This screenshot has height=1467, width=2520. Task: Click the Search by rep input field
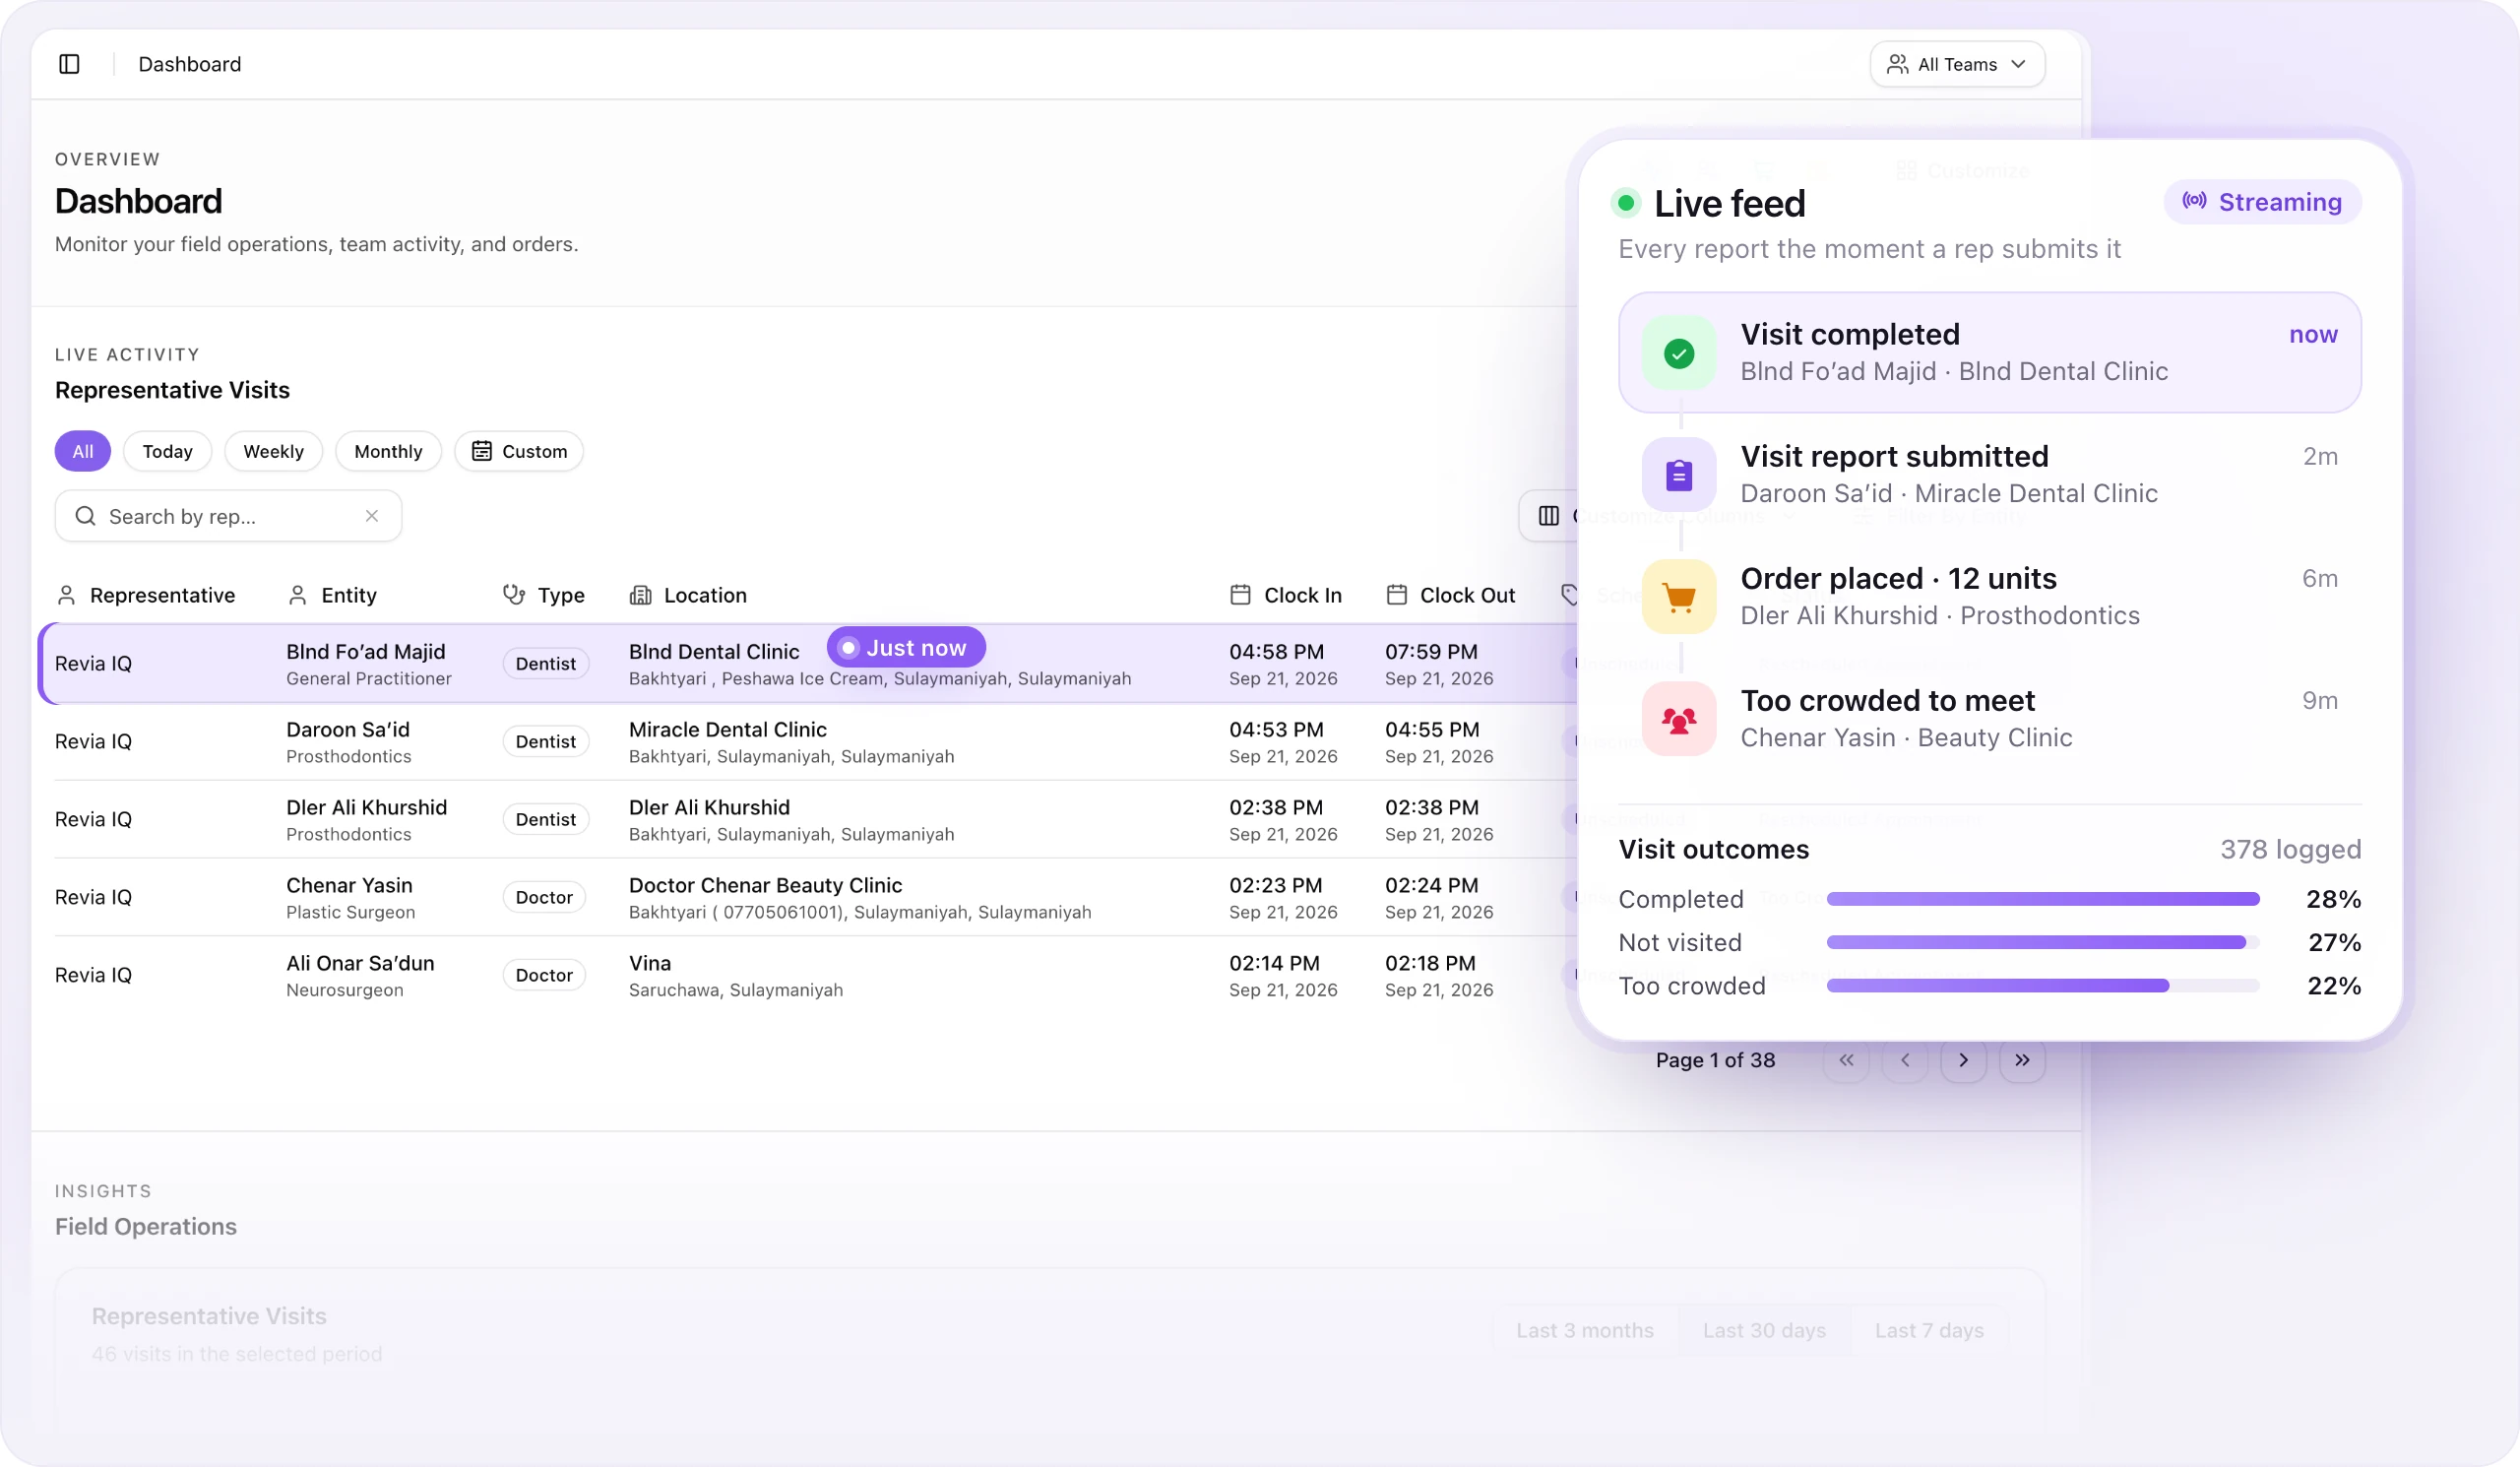[228, 516]
